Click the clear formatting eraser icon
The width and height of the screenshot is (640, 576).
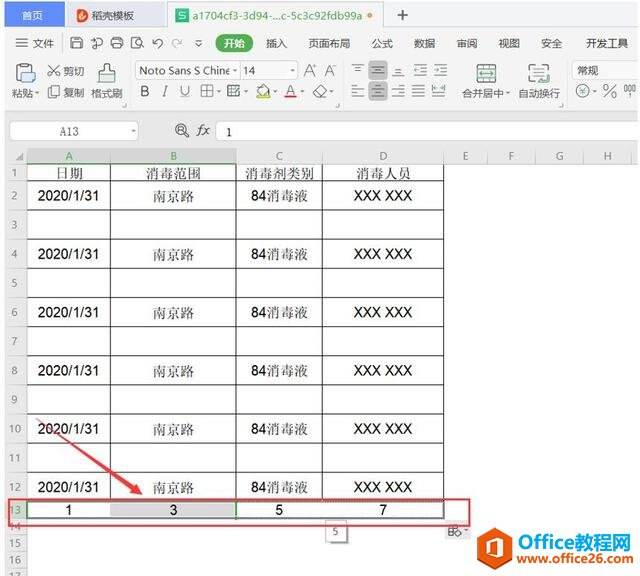320,91
